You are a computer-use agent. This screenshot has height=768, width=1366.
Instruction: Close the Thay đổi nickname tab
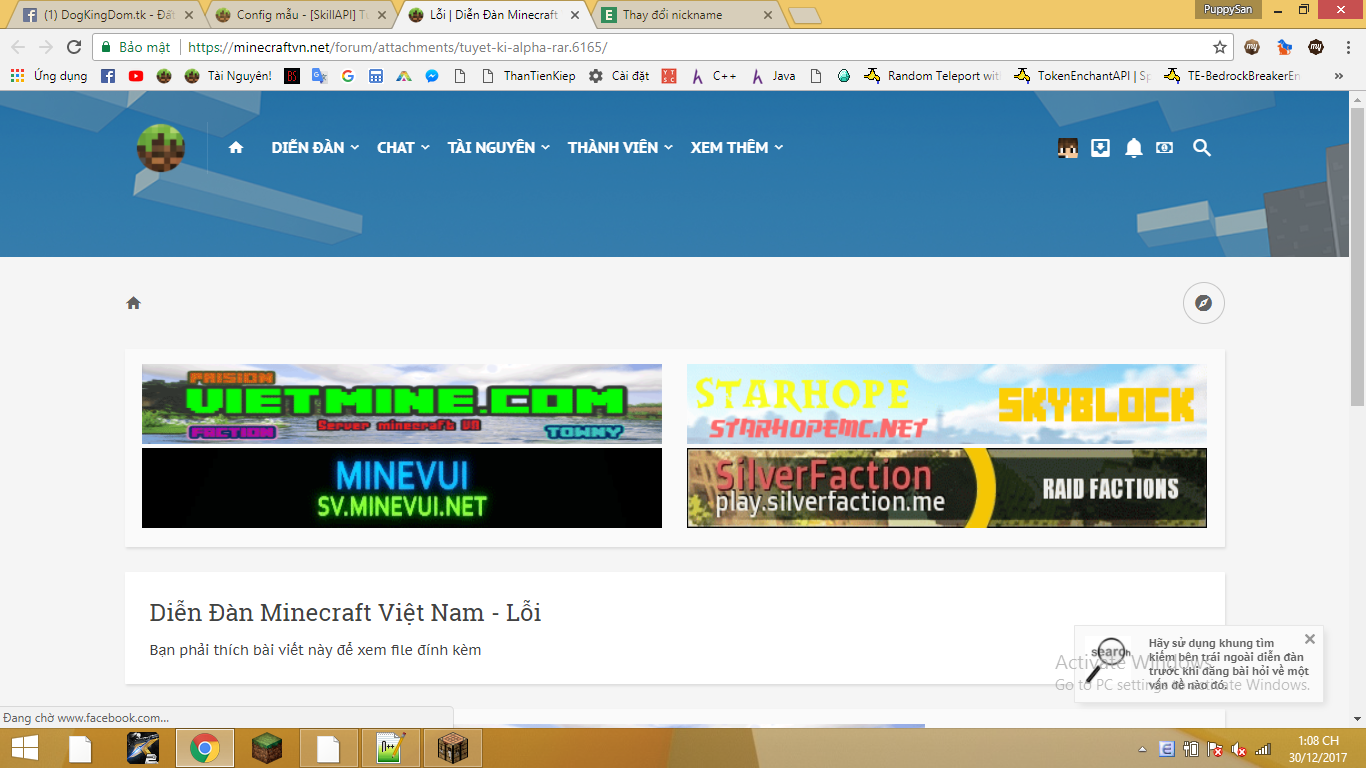point(767,15)
